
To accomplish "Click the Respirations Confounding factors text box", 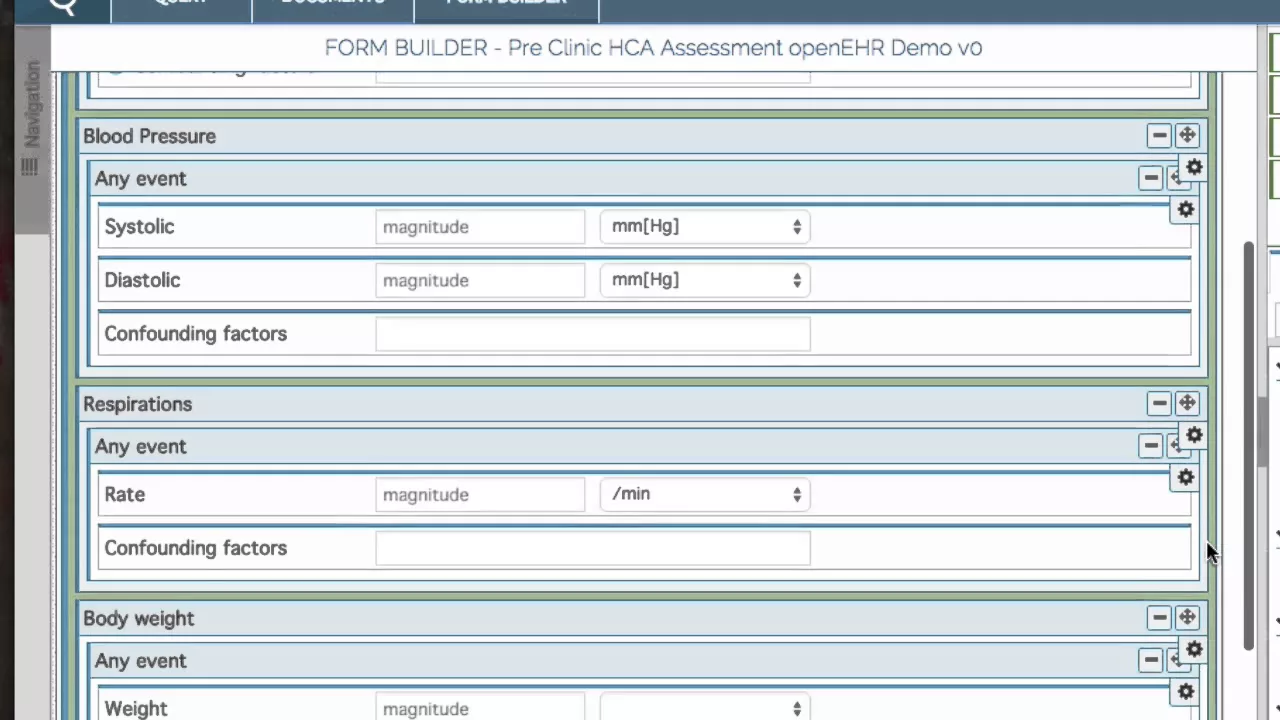I will pos(593,548).
